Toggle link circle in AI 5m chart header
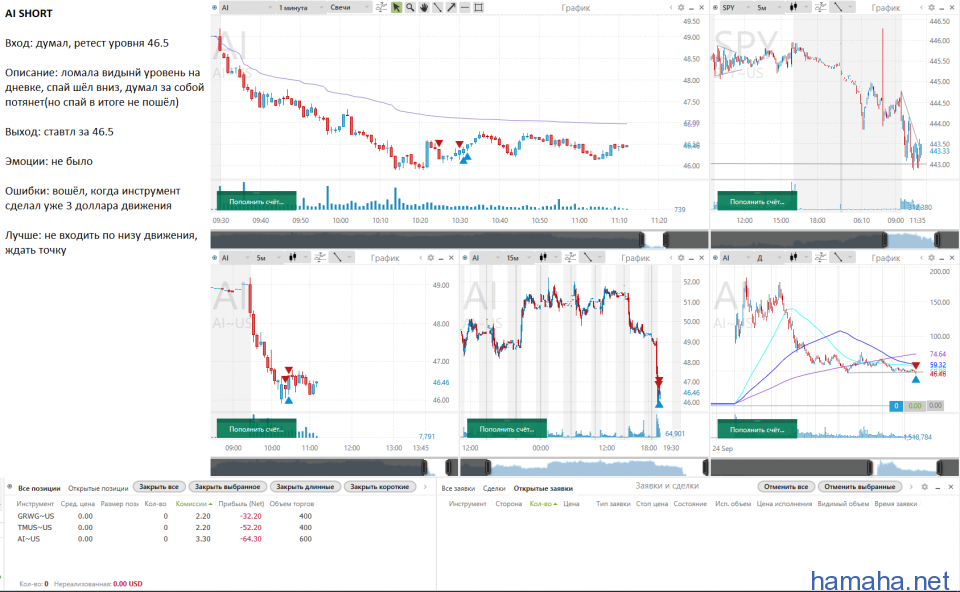This screenshot has width=960, height=592. point(214,258)
